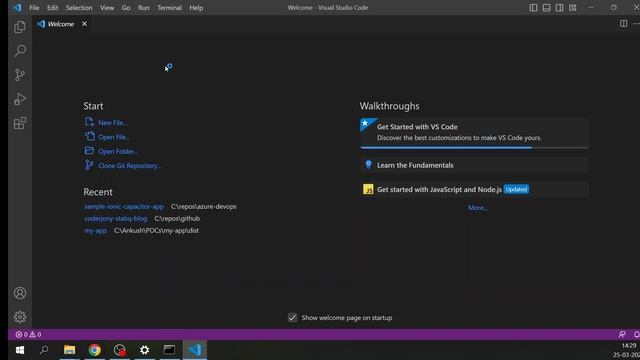
Task: Open the Explorer view in activity bar
Action: pos(20,27)
